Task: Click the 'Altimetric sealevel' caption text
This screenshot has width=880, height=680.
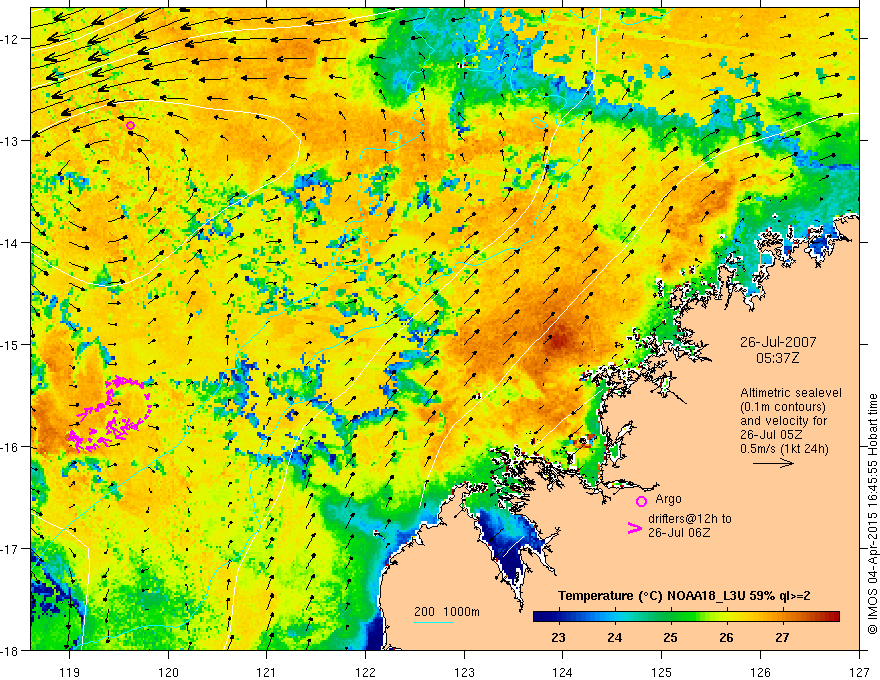Action: (x=791, y=393)
